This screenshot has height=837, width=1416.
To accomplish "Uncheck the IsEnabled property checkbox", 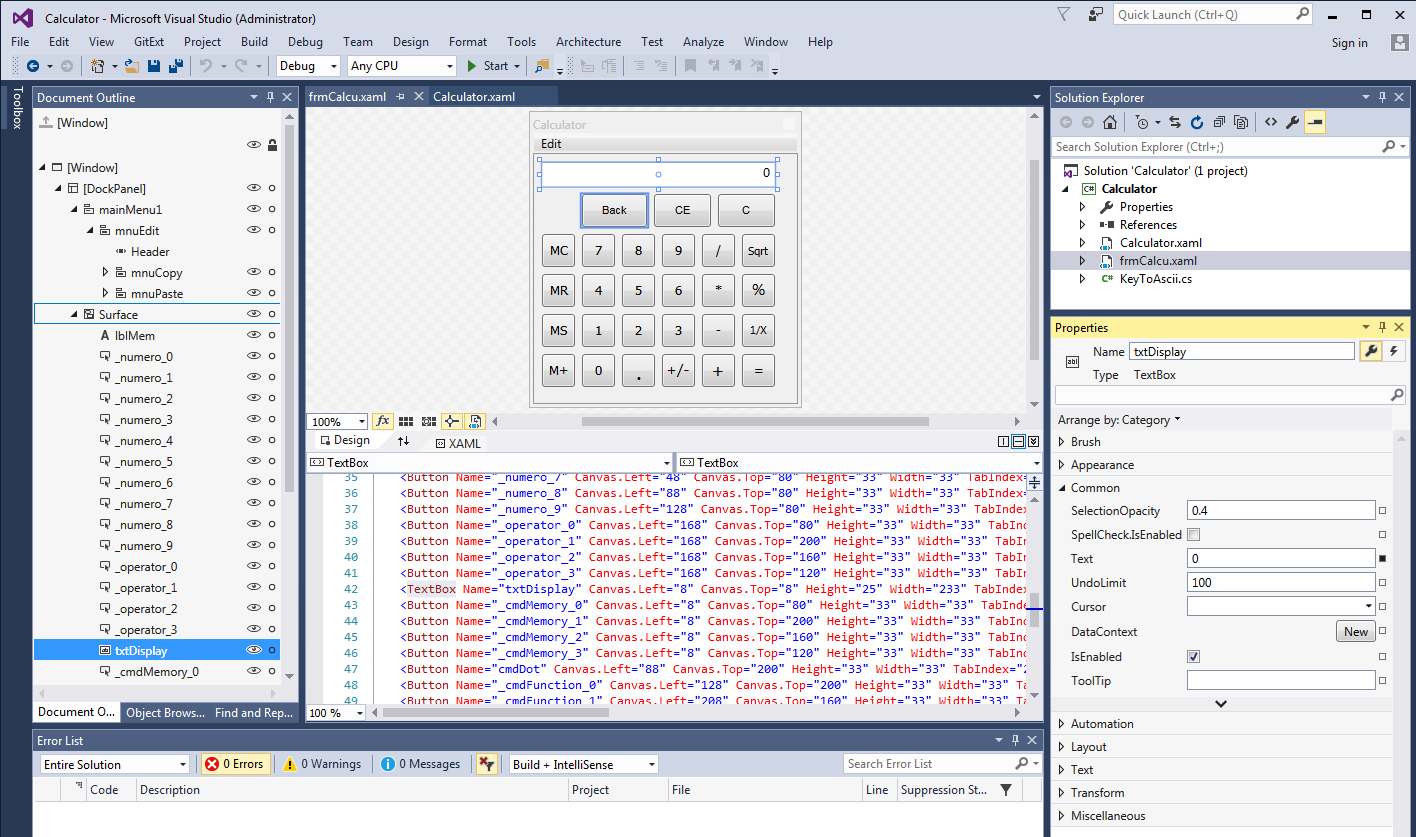I will tap(1193, 657).
